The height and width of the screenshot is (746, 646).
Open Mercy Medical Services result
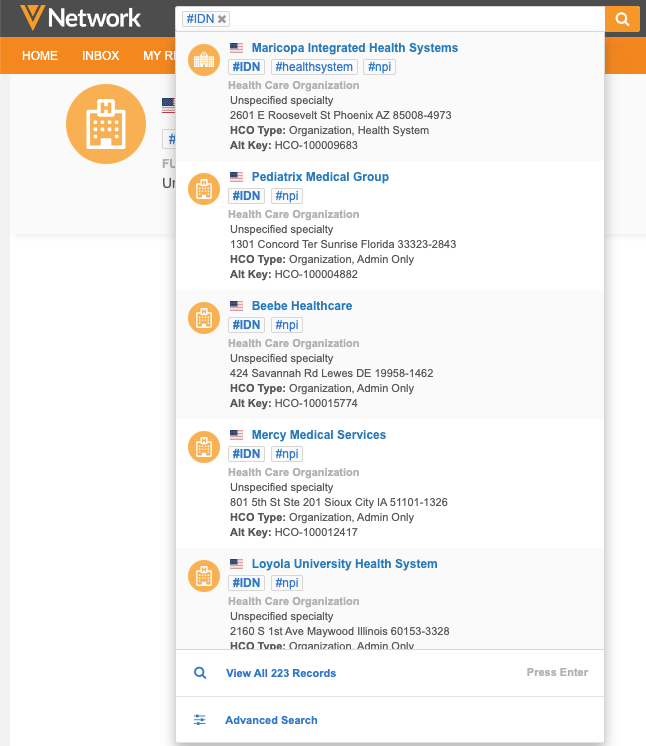pos(318,435)
